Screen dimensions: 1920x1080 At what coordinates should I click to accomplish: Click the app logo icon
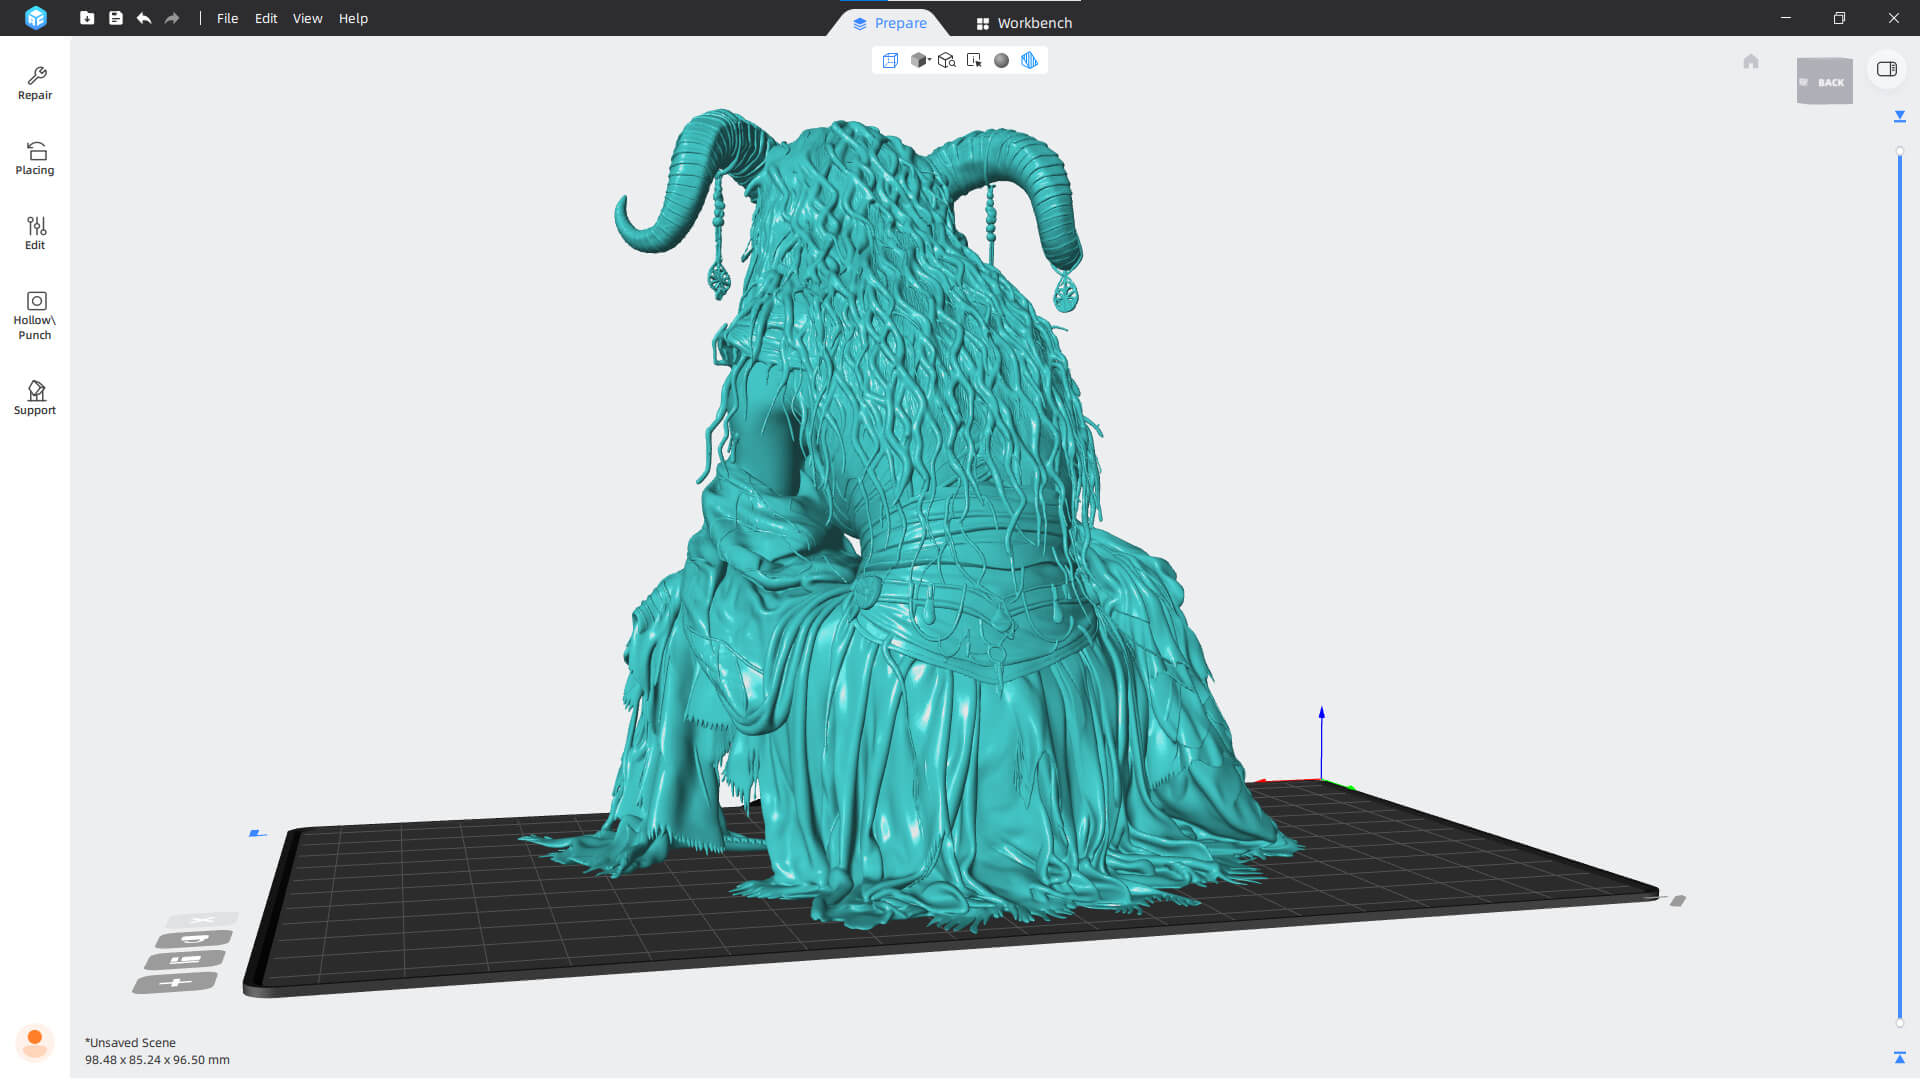[36, 18]
